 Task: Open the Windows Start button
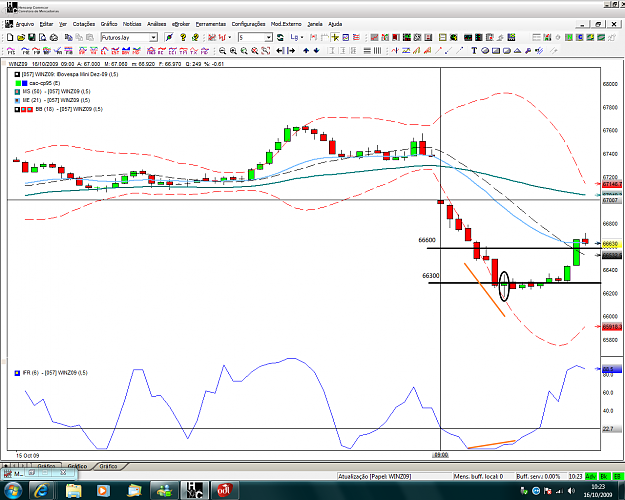point(12,490)
